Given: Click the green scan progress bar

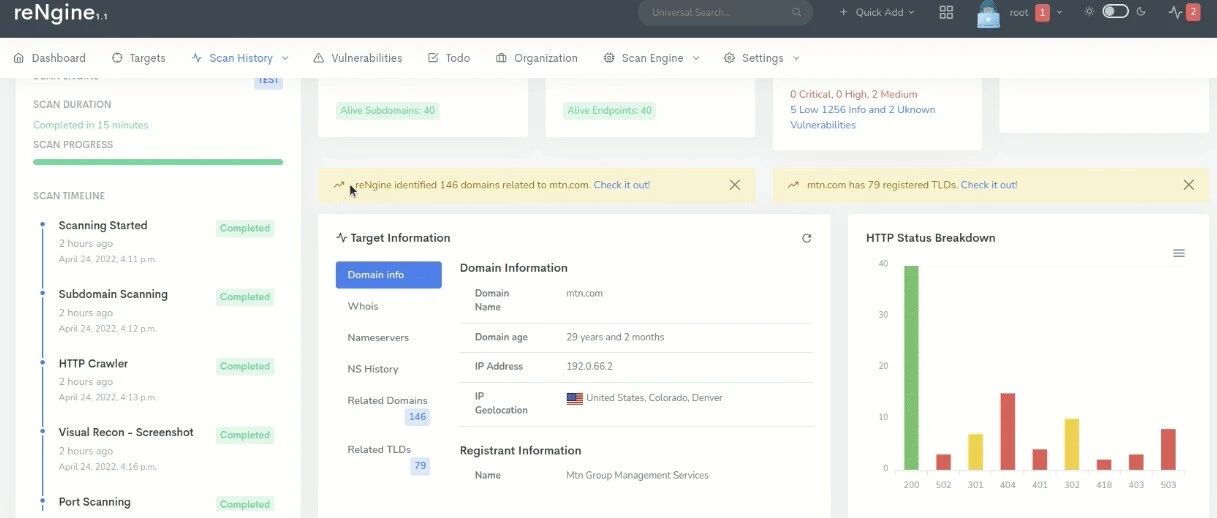Looking at the screenshot, I should 158,161.
